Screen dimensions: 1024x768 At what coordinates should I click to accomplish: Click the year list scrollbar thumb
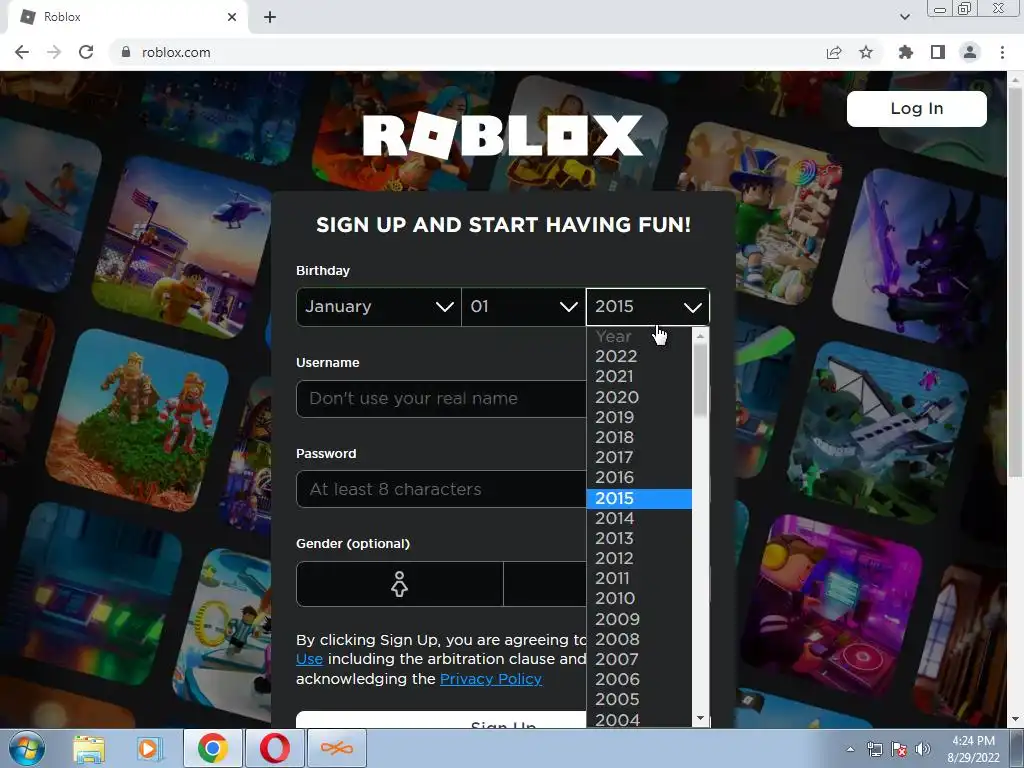[x=700, y=380]
